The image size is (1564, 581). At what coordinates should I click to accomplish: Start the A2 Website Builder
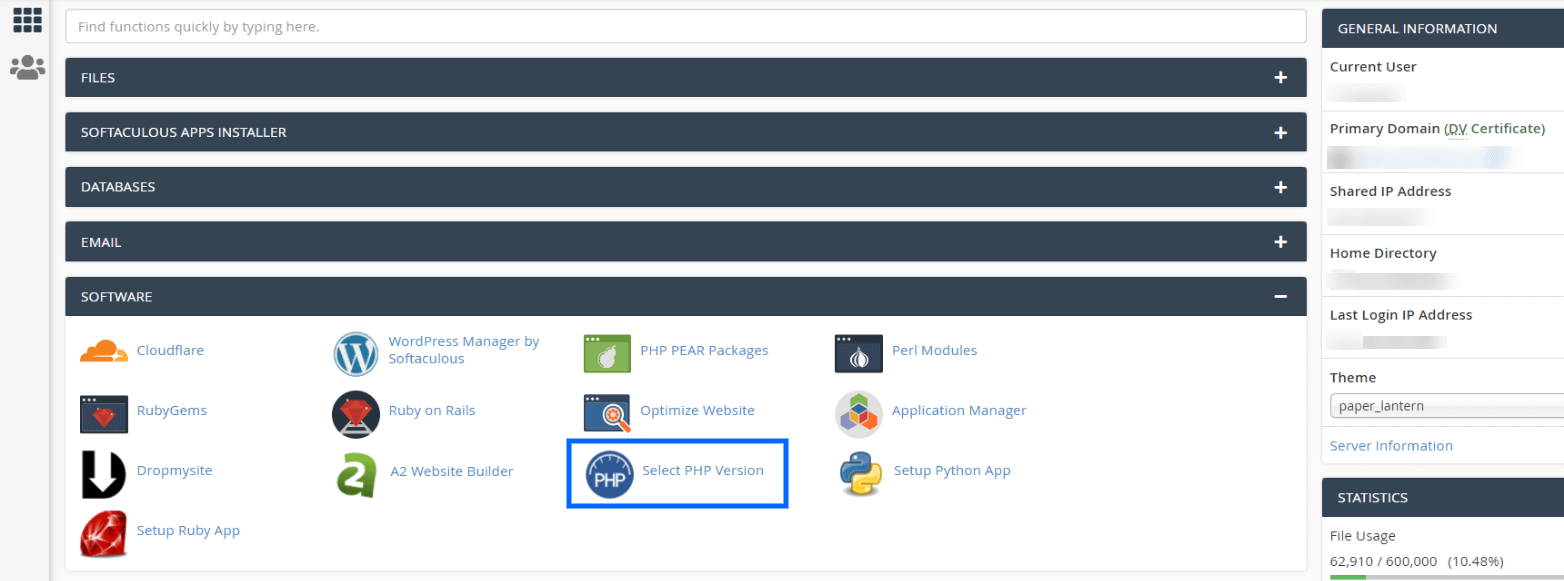pos(452,470)
